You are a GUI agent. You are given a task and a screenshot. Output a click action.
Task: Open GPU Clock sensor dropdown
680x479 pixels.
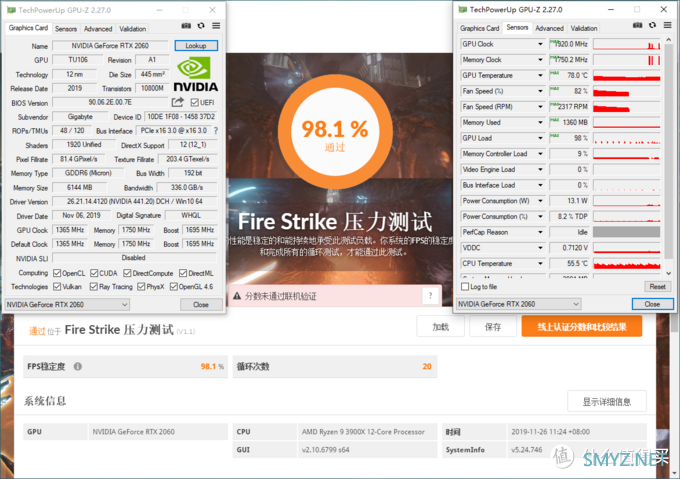pos(540,44)
